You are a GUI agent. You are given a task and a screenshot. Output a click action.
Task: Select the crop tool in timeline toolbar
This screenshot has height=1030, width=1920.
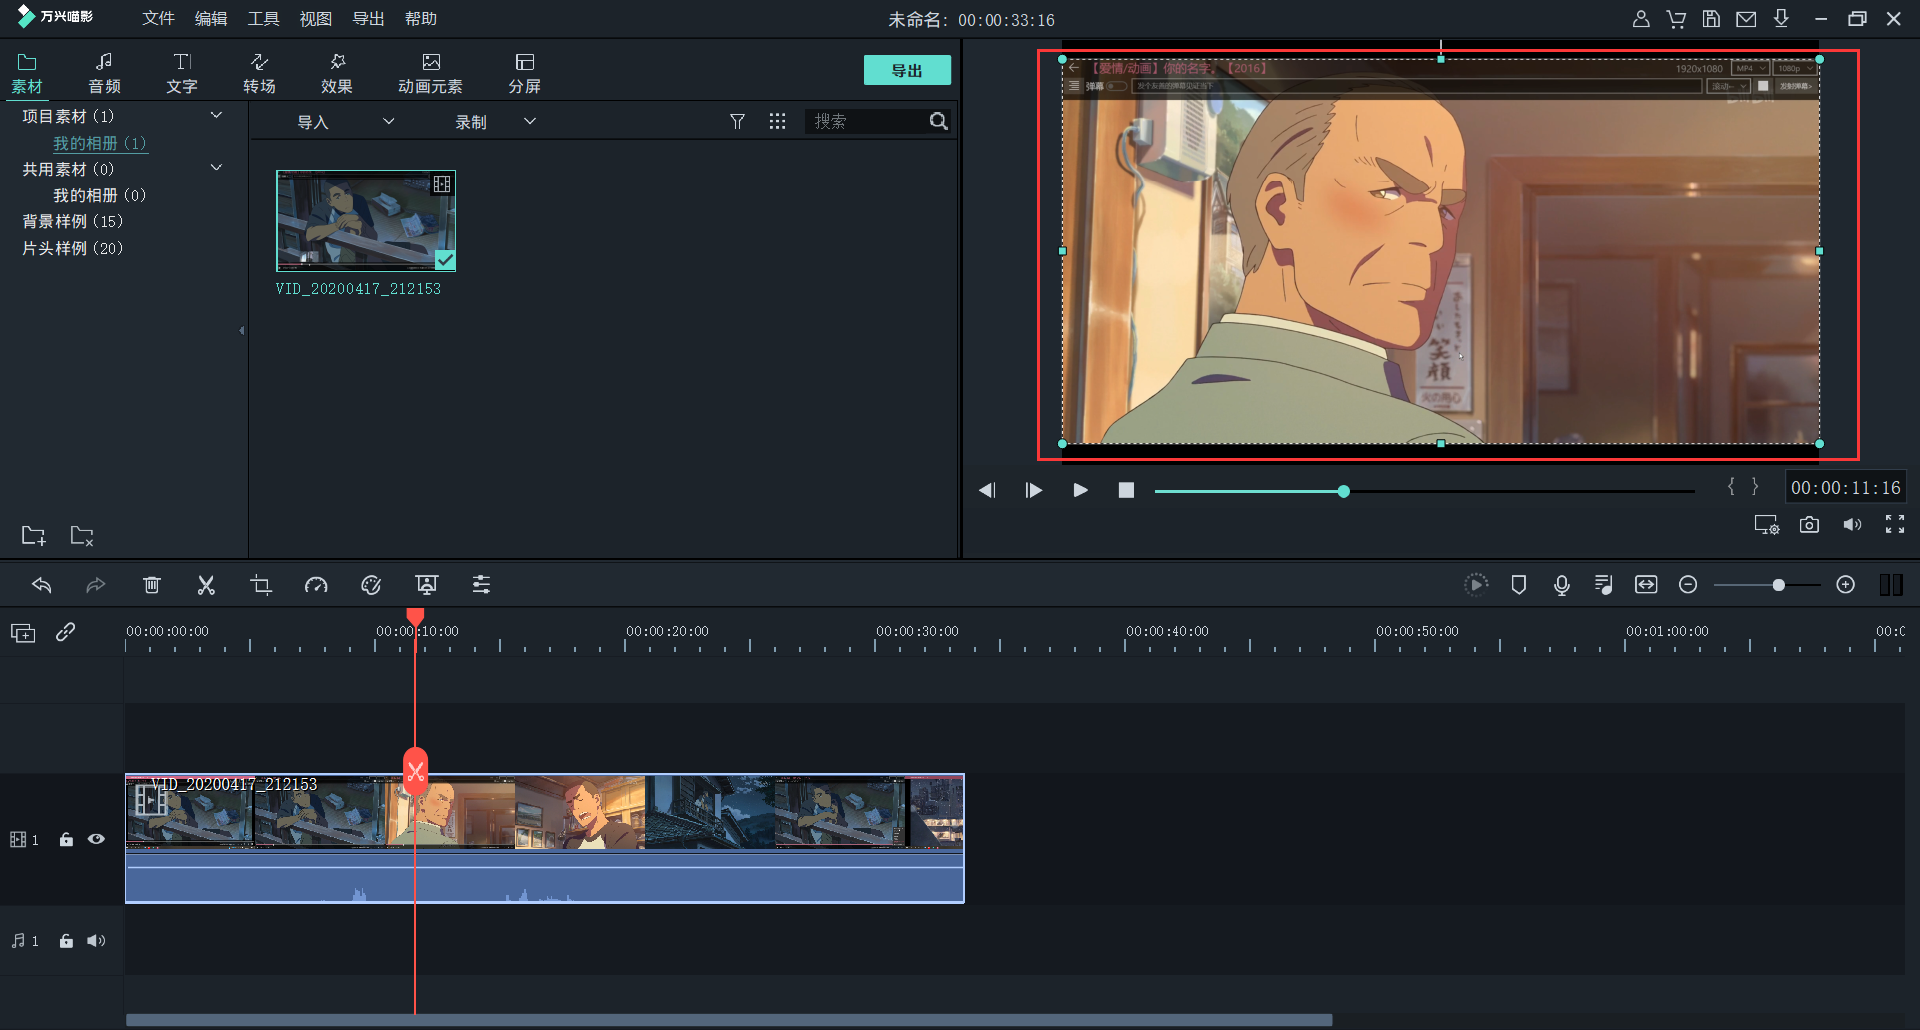click(x=261, y=585)
